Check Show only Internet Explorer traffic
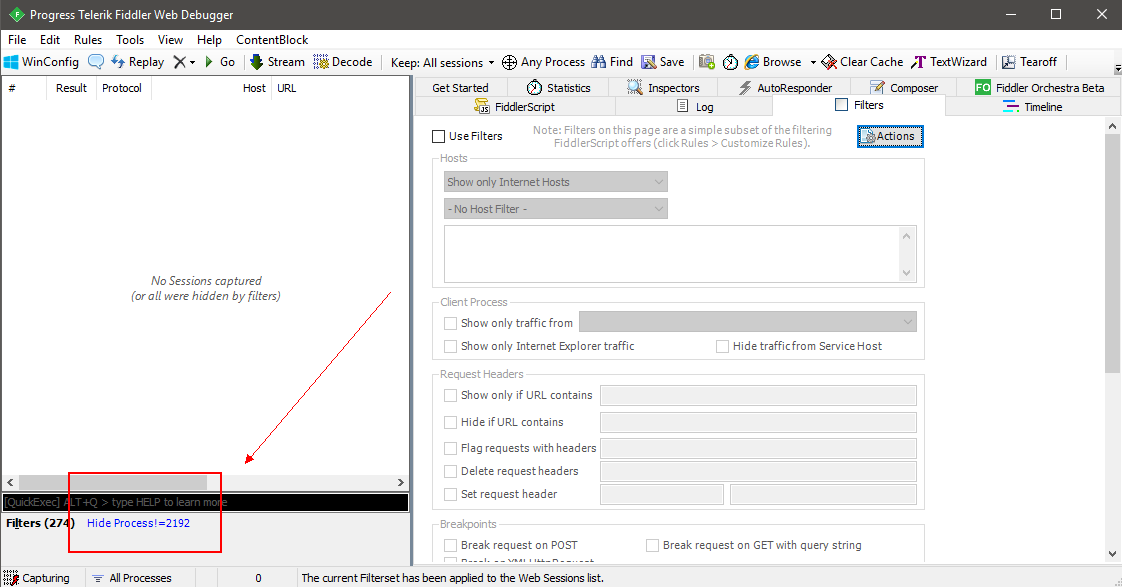This screenshot has height=587, width=1122. [450, 346]
